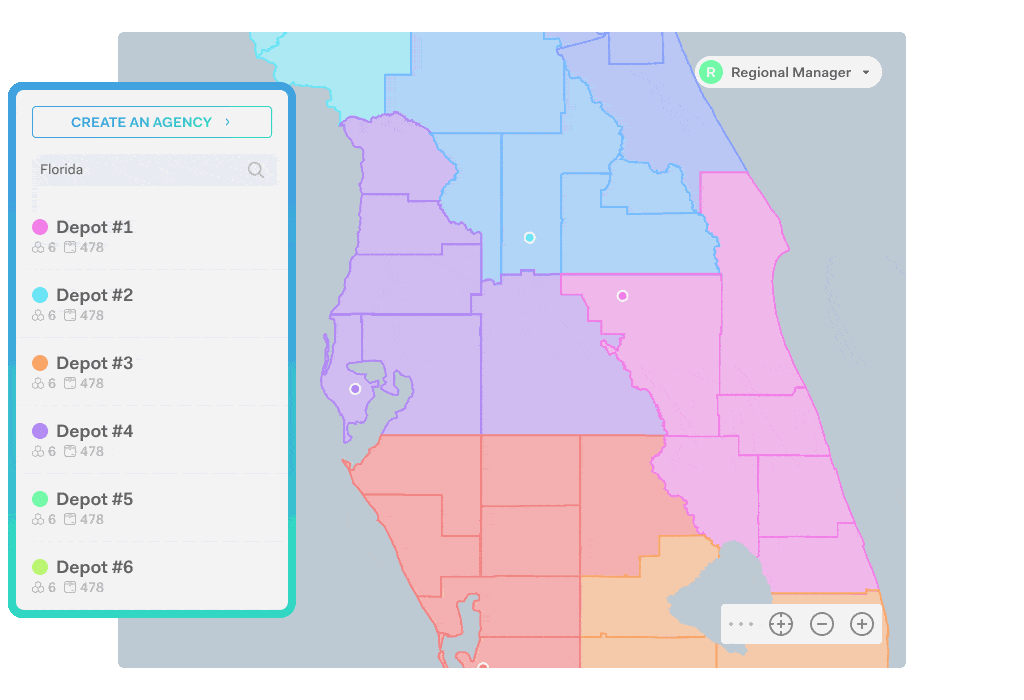
Task: Zoom out using the minus icon
Action: (x=821, y=623)
